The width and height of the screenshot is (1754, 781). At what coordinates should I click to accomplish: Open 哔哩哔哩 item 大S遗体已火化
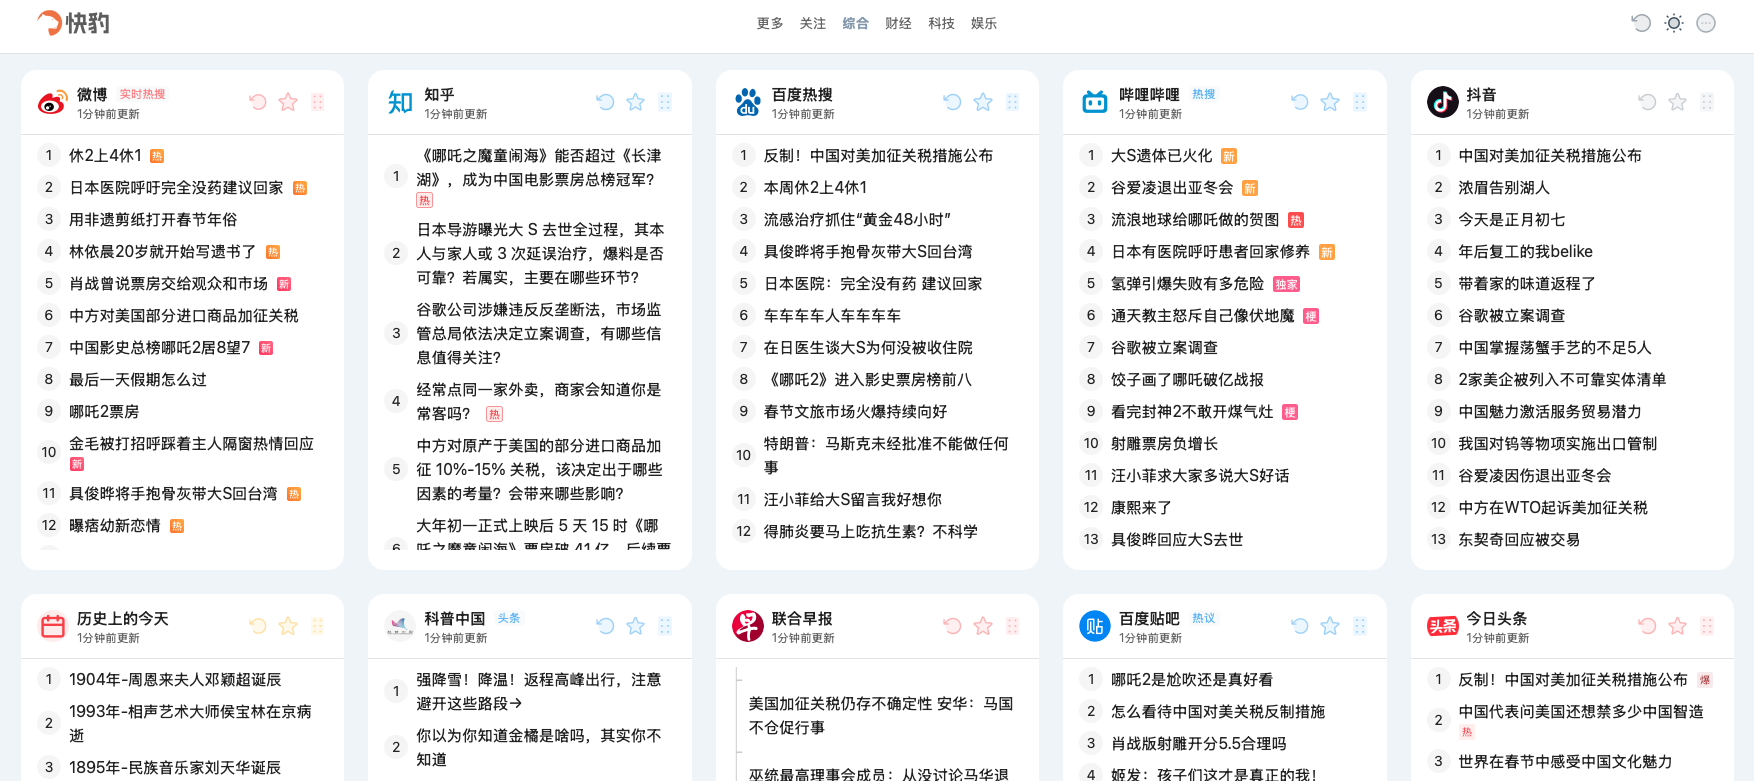click(x=1161, y=156)
